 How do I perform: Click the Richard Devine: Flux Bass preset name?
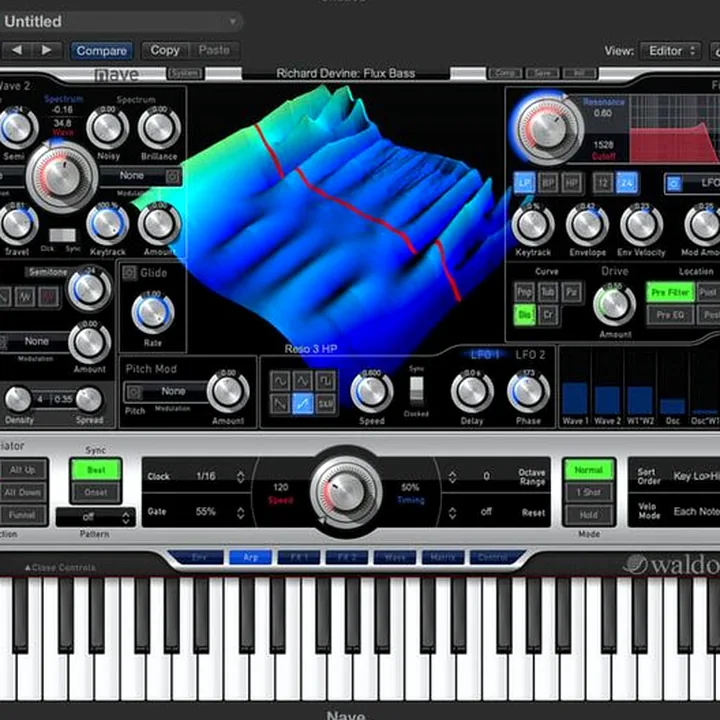point(346,73)
